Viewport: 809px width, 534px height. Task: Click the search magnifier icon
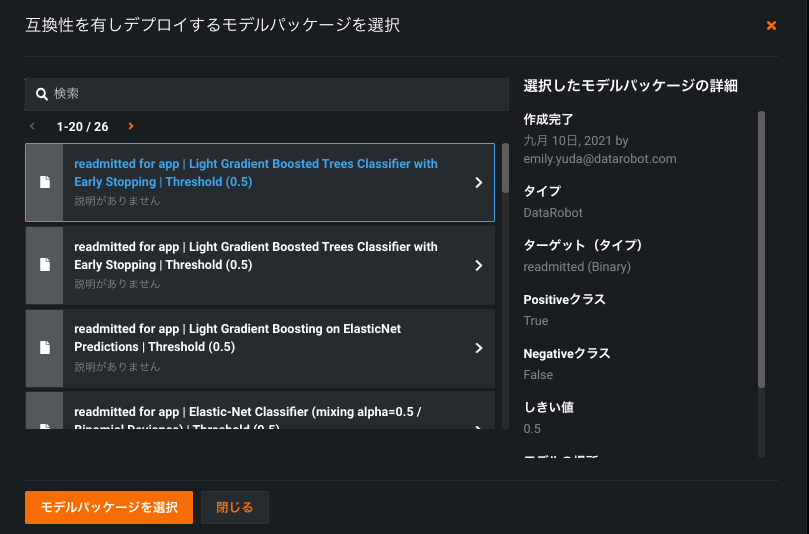point(42,94)
